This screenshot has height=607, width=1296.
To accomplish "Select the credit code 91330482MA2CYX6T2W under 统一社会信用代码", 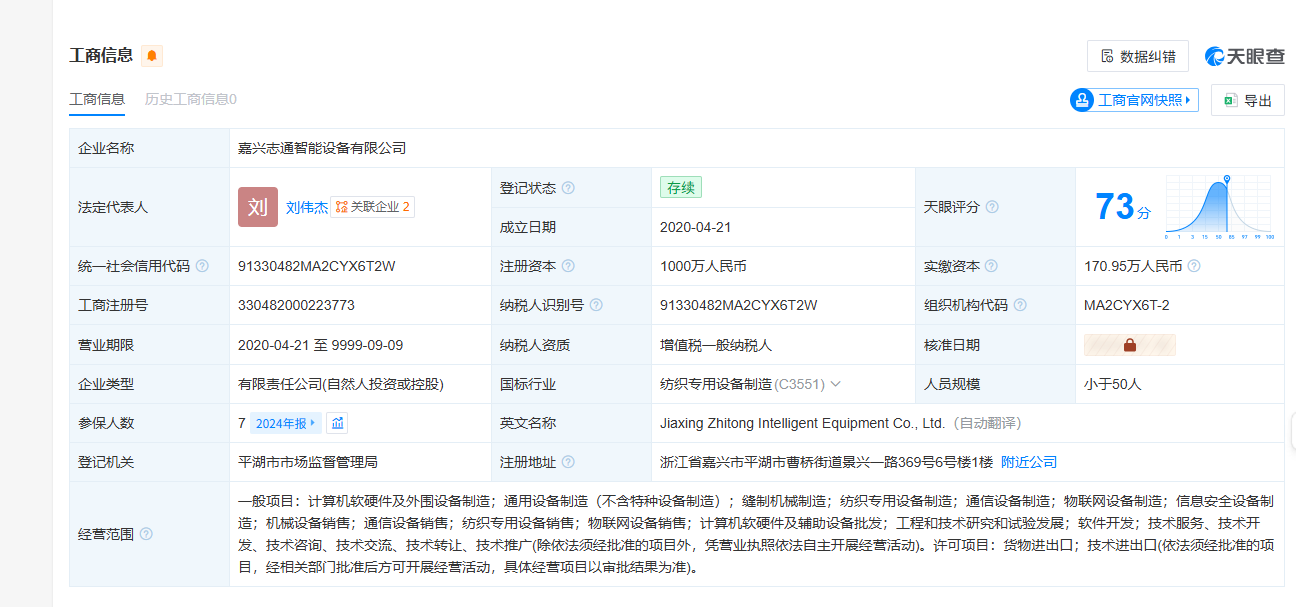I will click(x=317, y=266).
